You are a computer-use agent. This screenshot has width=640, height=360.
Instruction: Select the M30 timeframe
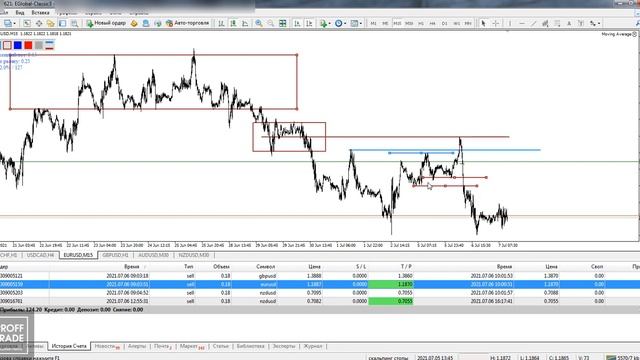click(x=409, y=23)
